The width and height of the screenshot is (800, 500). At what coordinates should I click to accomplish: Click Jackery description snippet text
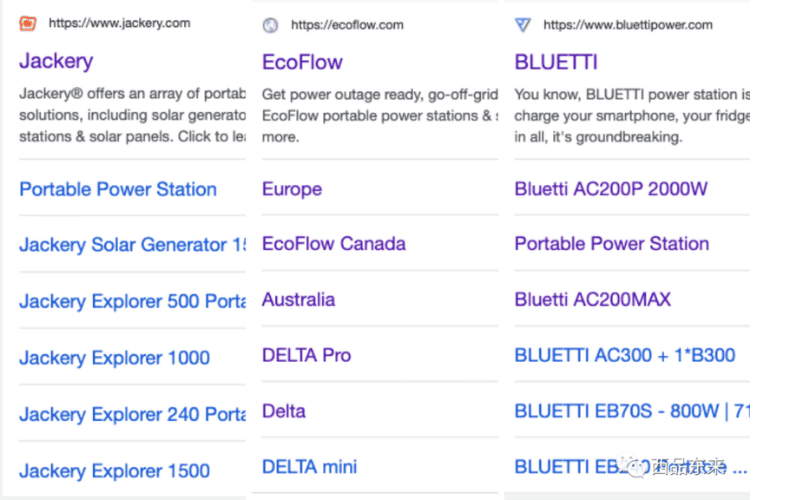tap(133, 115)
